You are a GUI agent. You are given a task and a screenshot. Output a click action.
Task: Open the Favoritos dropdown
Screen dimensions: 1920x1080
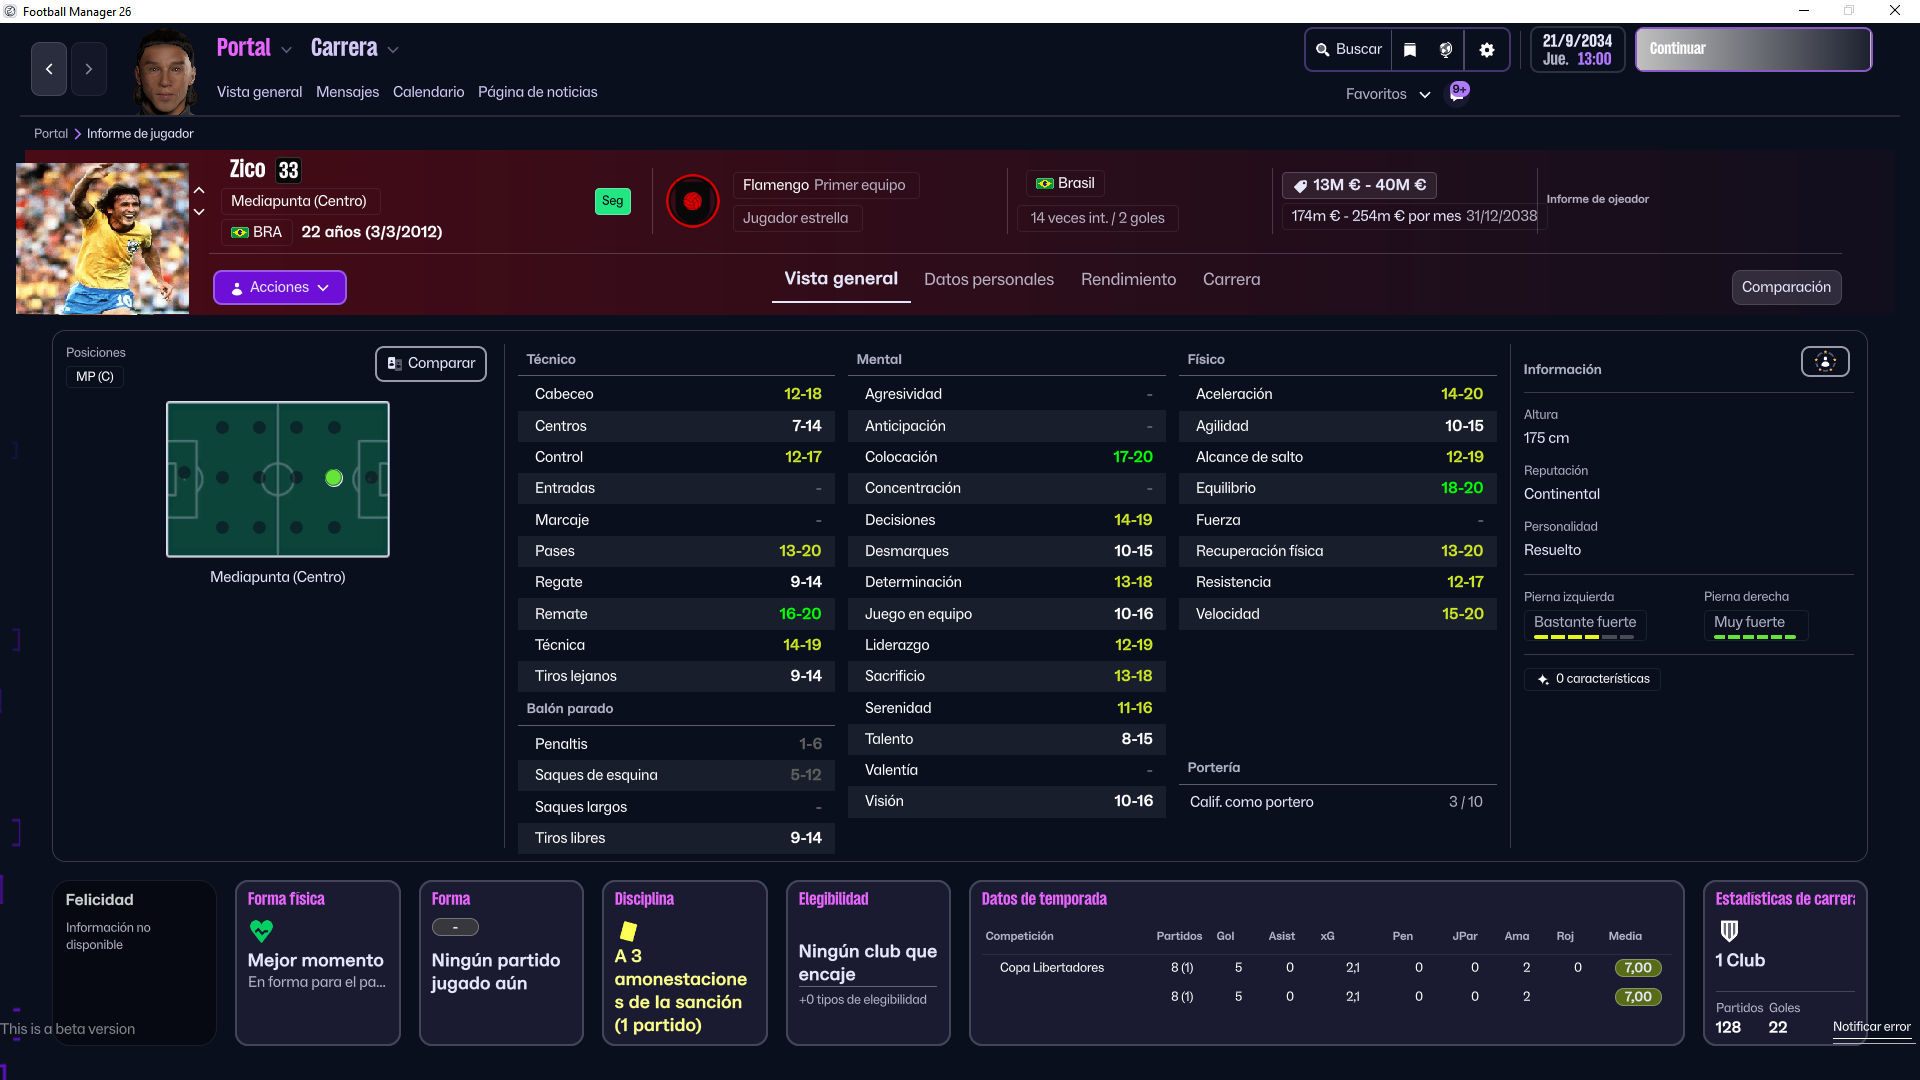[1388, 94]
